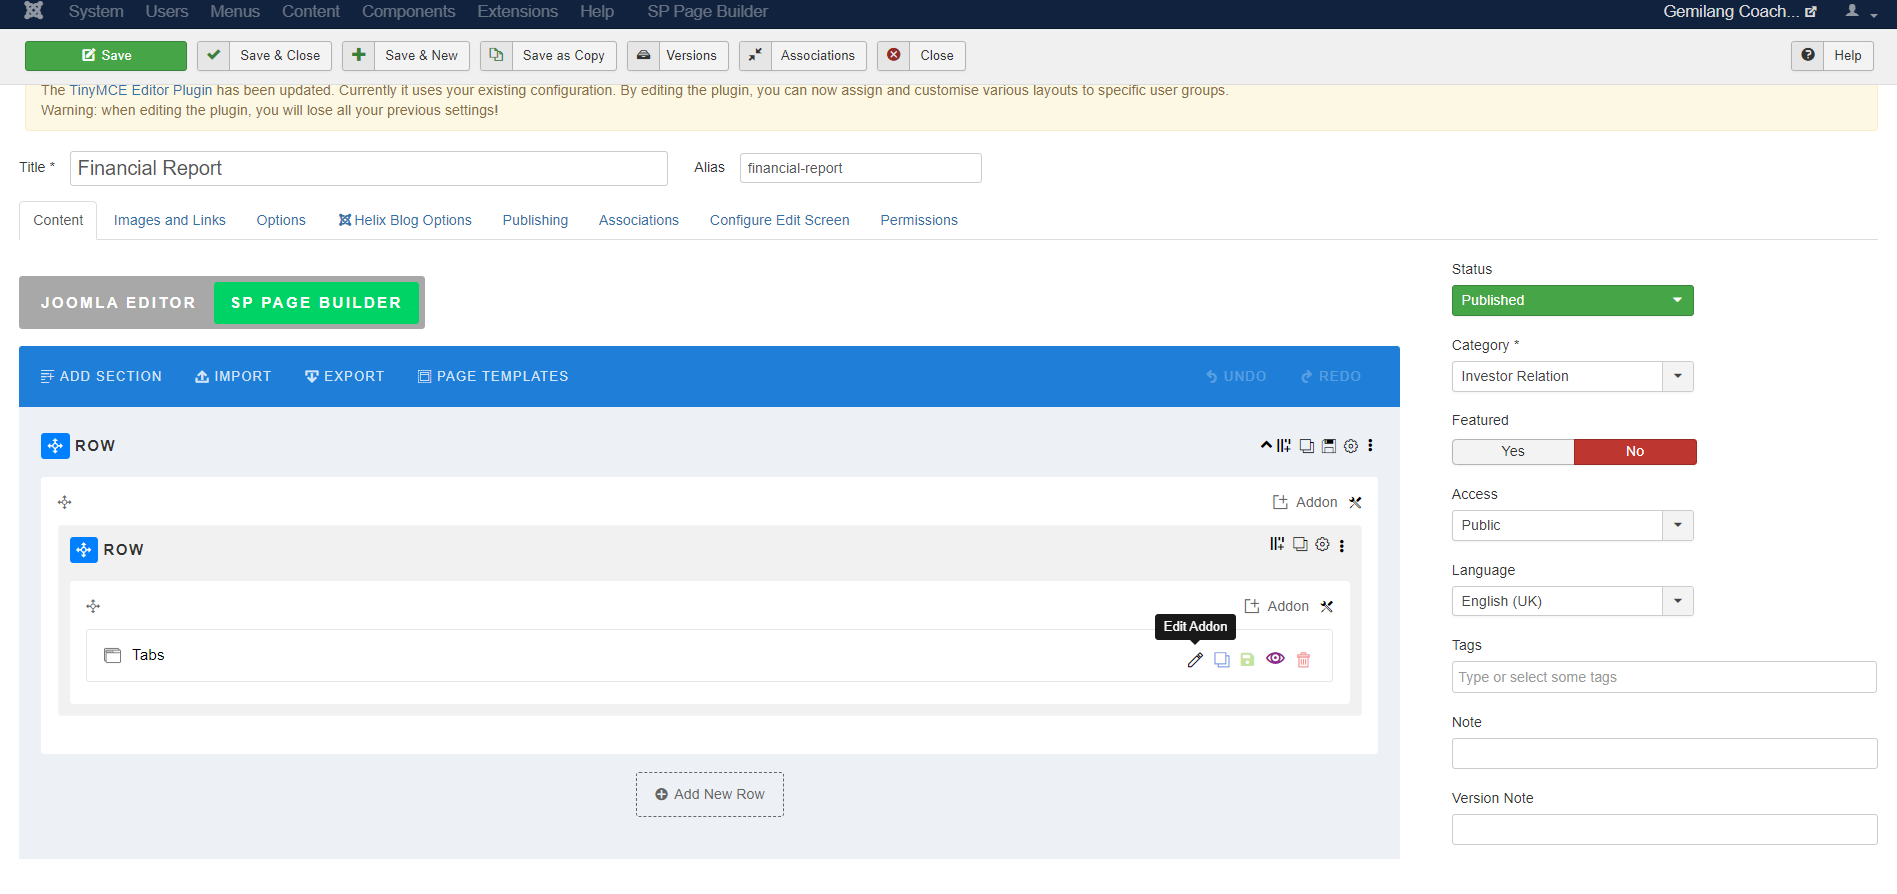Switch to Helix Blog Options tab
The image size is (1897, 894).
click(x=405, y=220)
